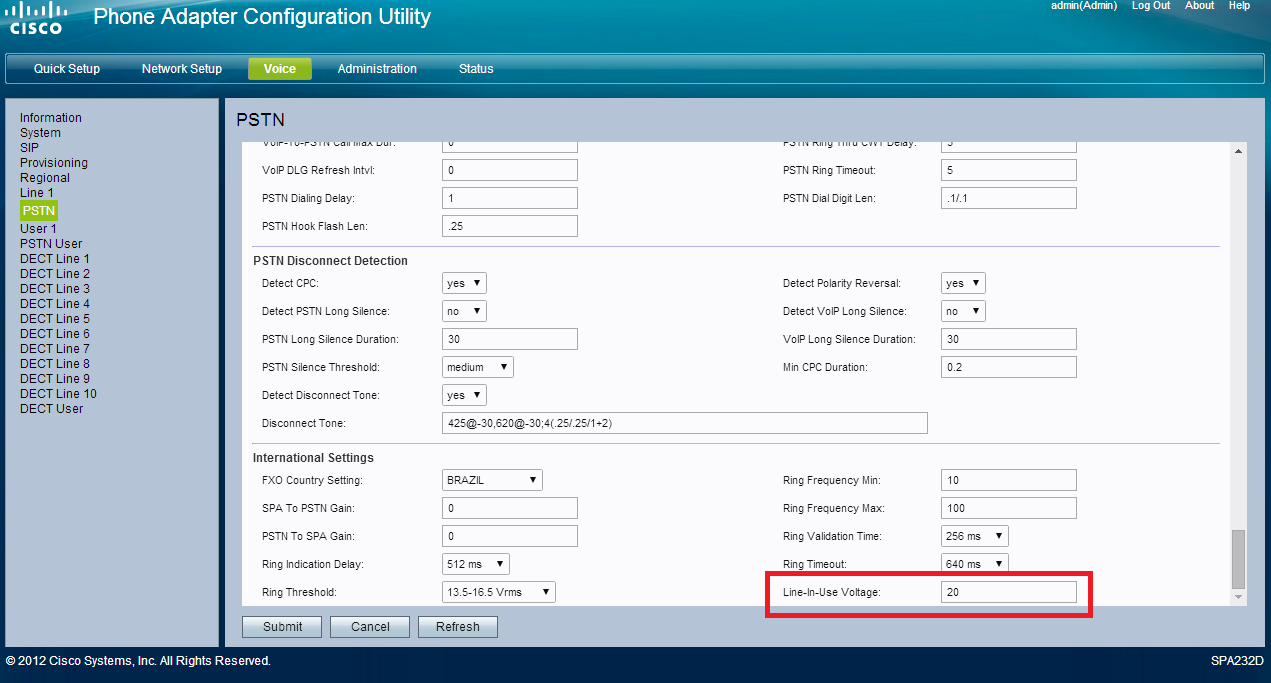Screen dimensions: 1271x683
Task: Go to the Status tab
Action: click(x=476, y=69)
